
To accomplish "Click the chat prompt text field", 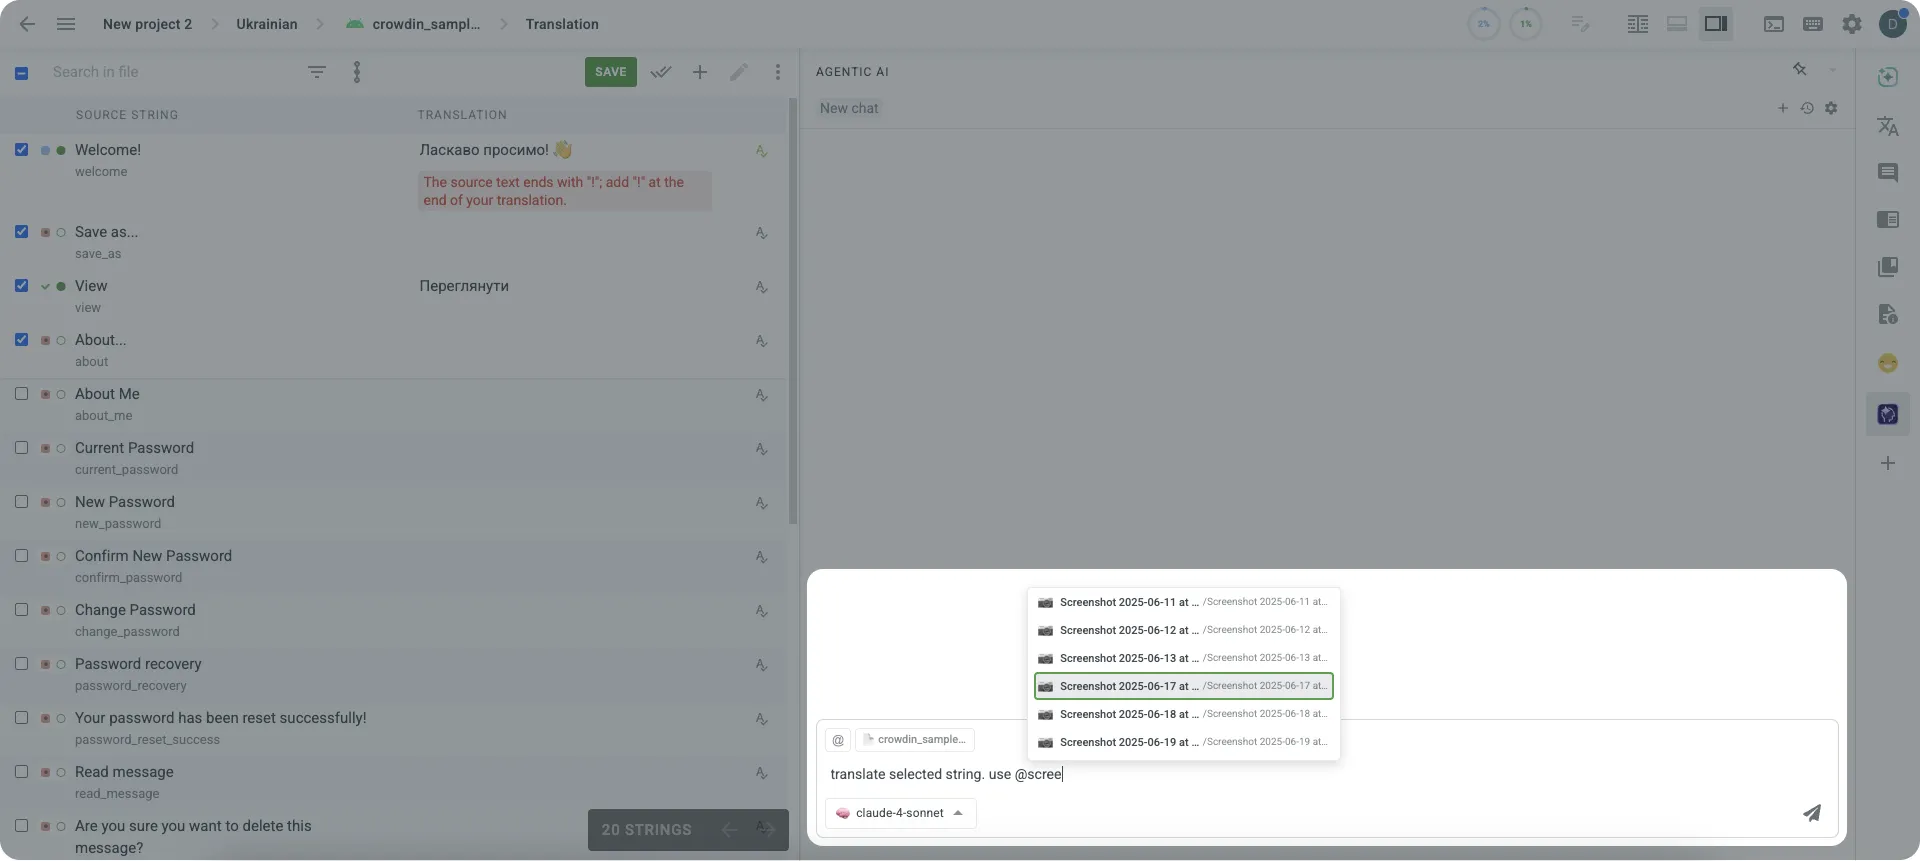I will click(x=1327, y=774).
